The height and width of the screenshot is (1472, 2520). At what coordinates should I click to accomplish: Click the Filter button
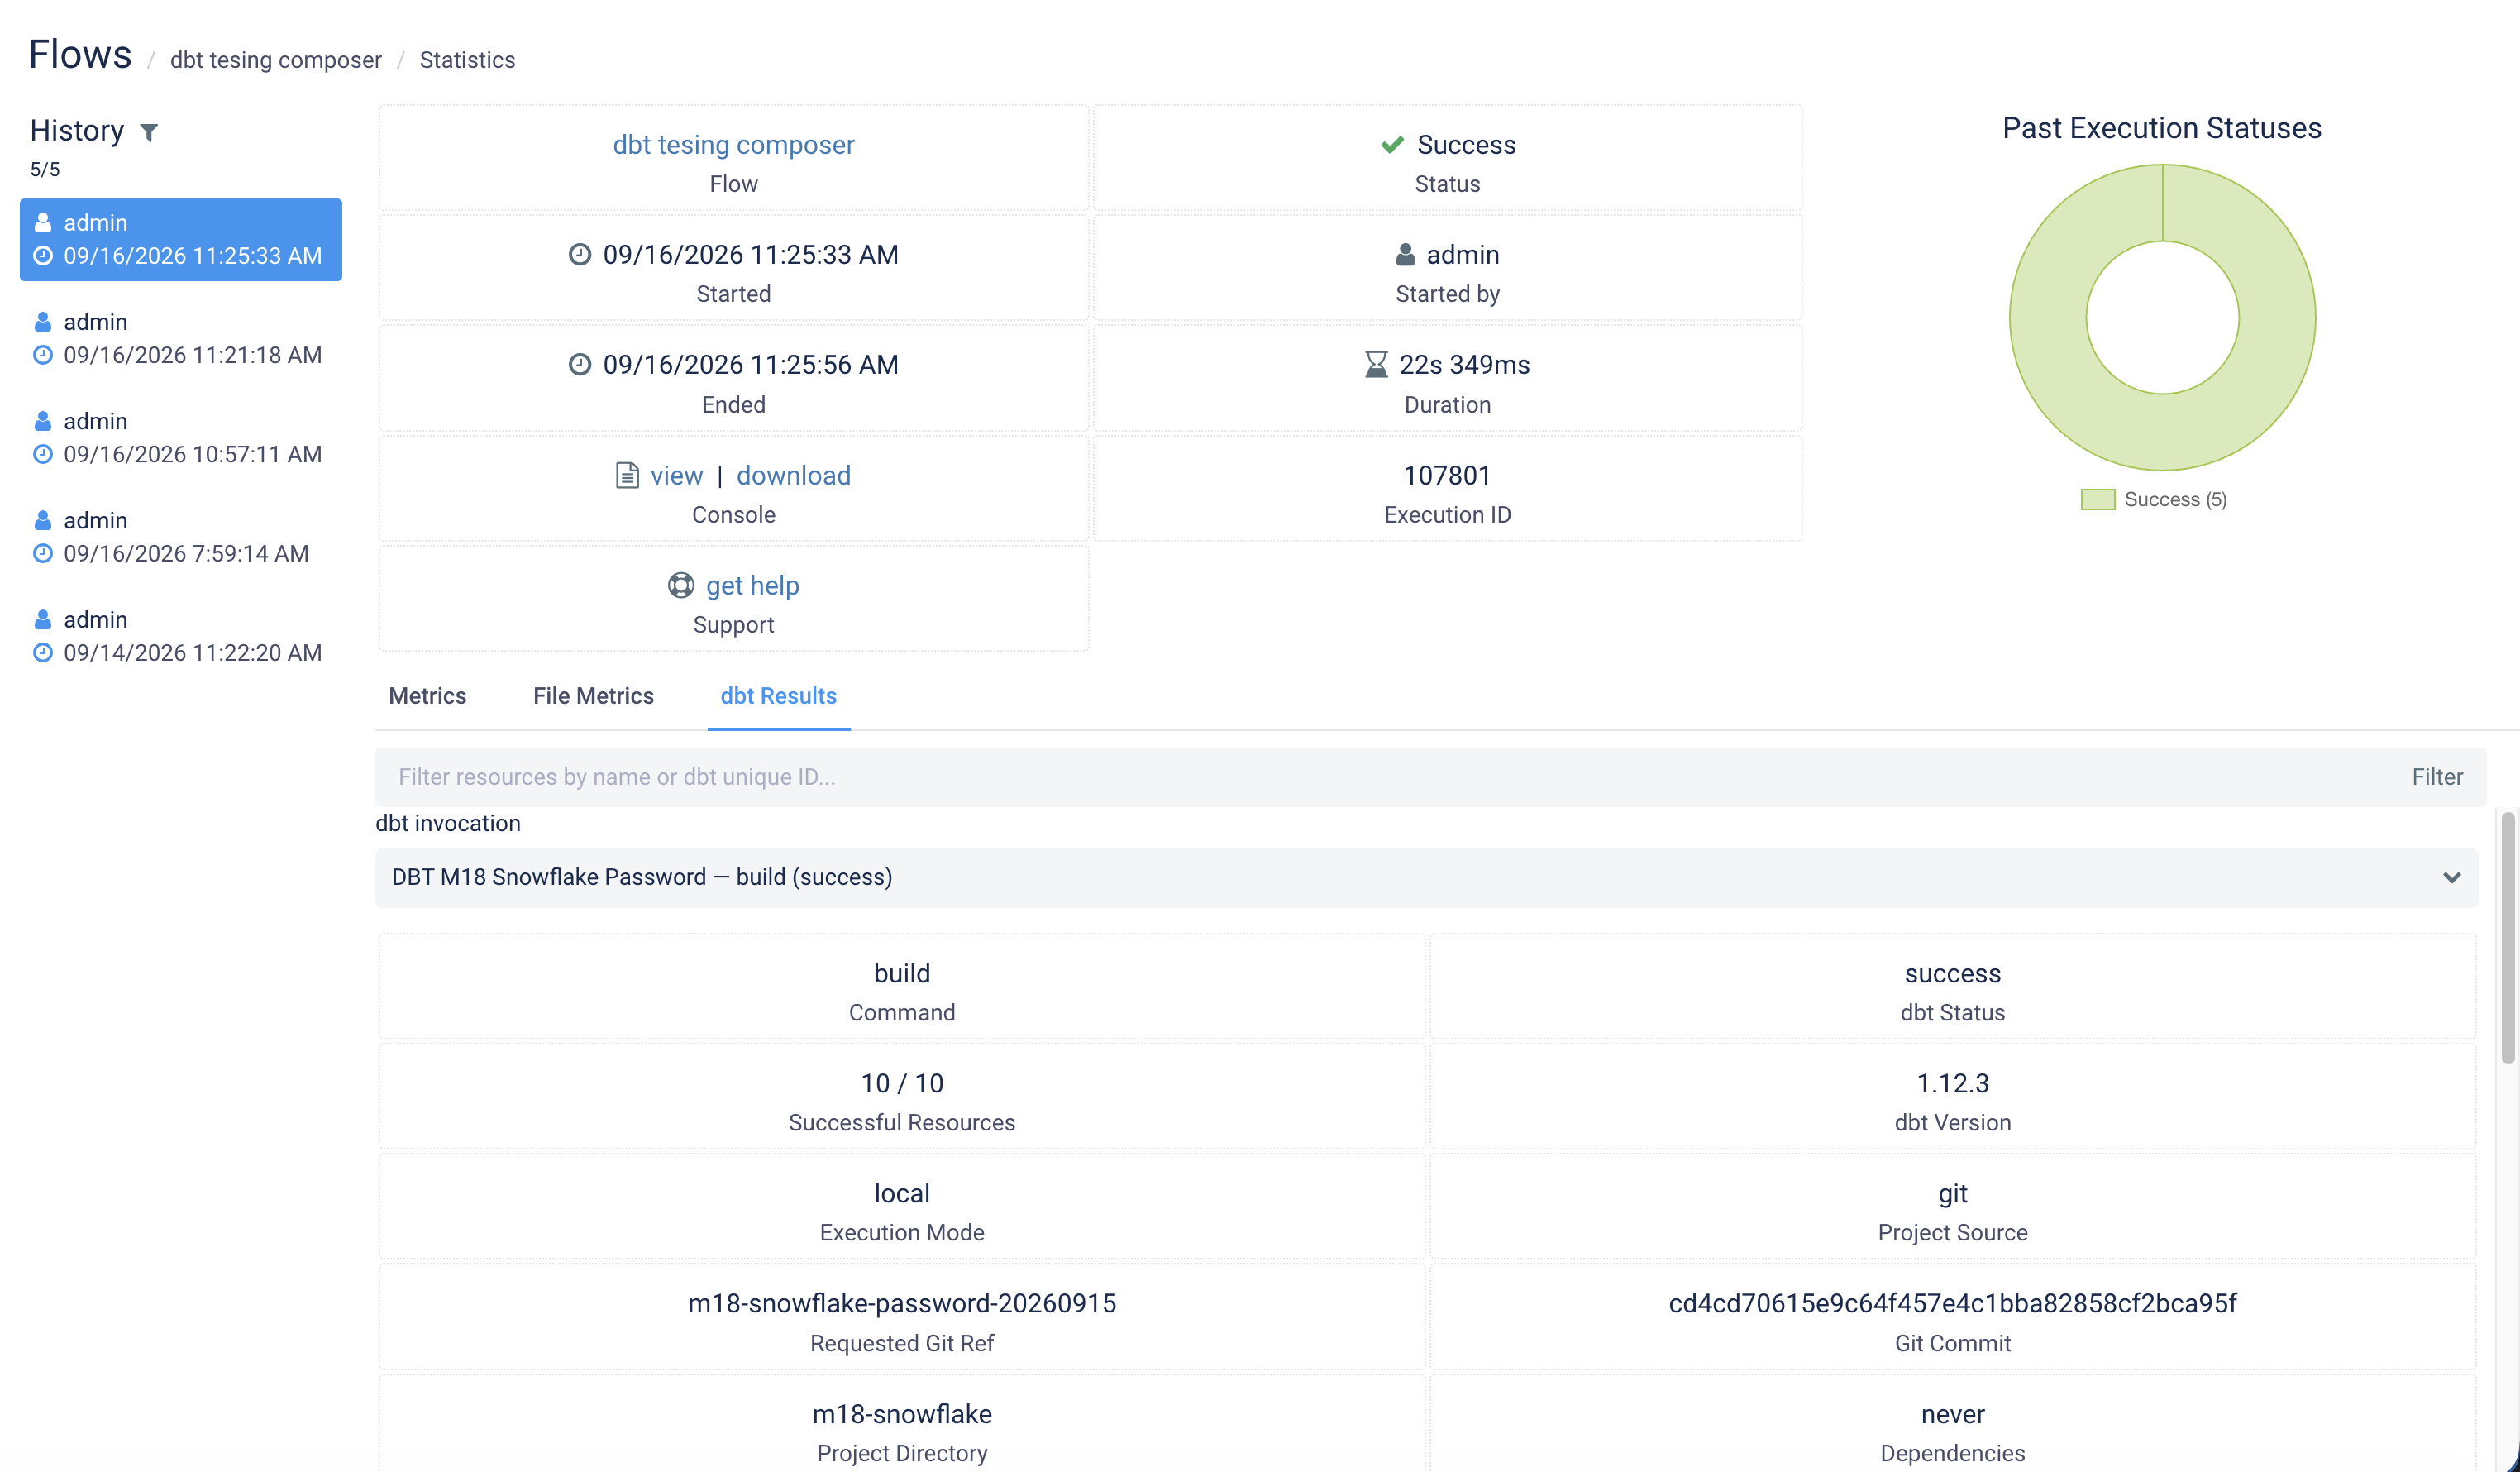2437,777
